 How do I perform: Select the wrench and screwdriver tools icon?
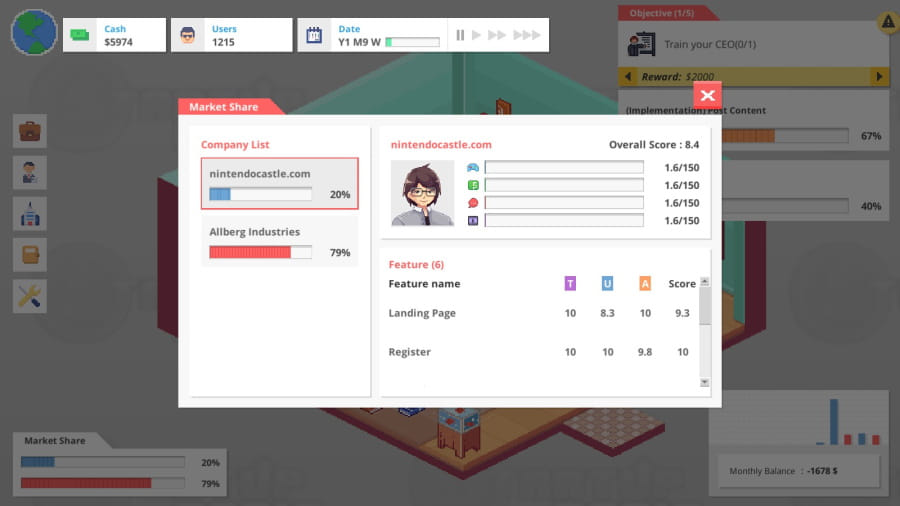point(30,295)
